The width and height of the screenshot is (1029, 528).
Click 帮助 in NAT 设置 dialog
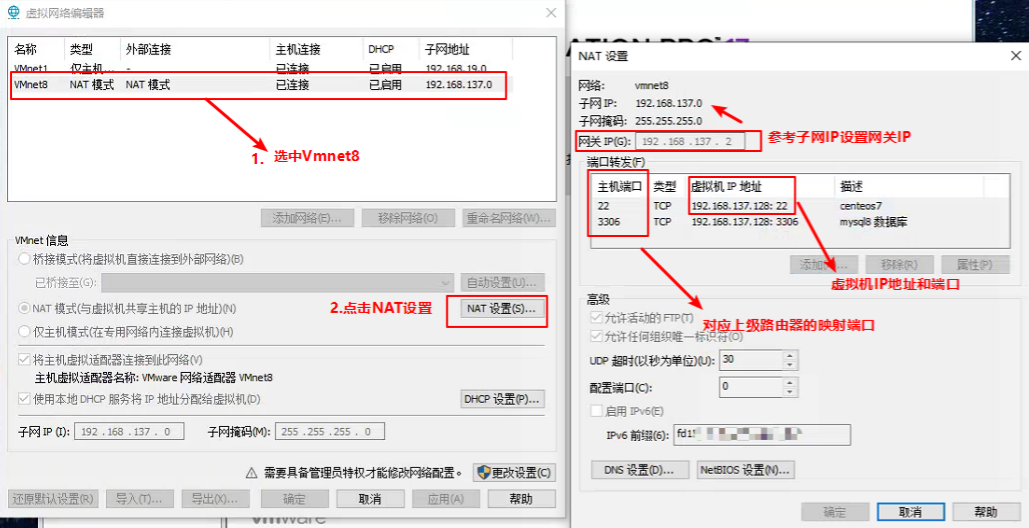(x=986, y=512)
